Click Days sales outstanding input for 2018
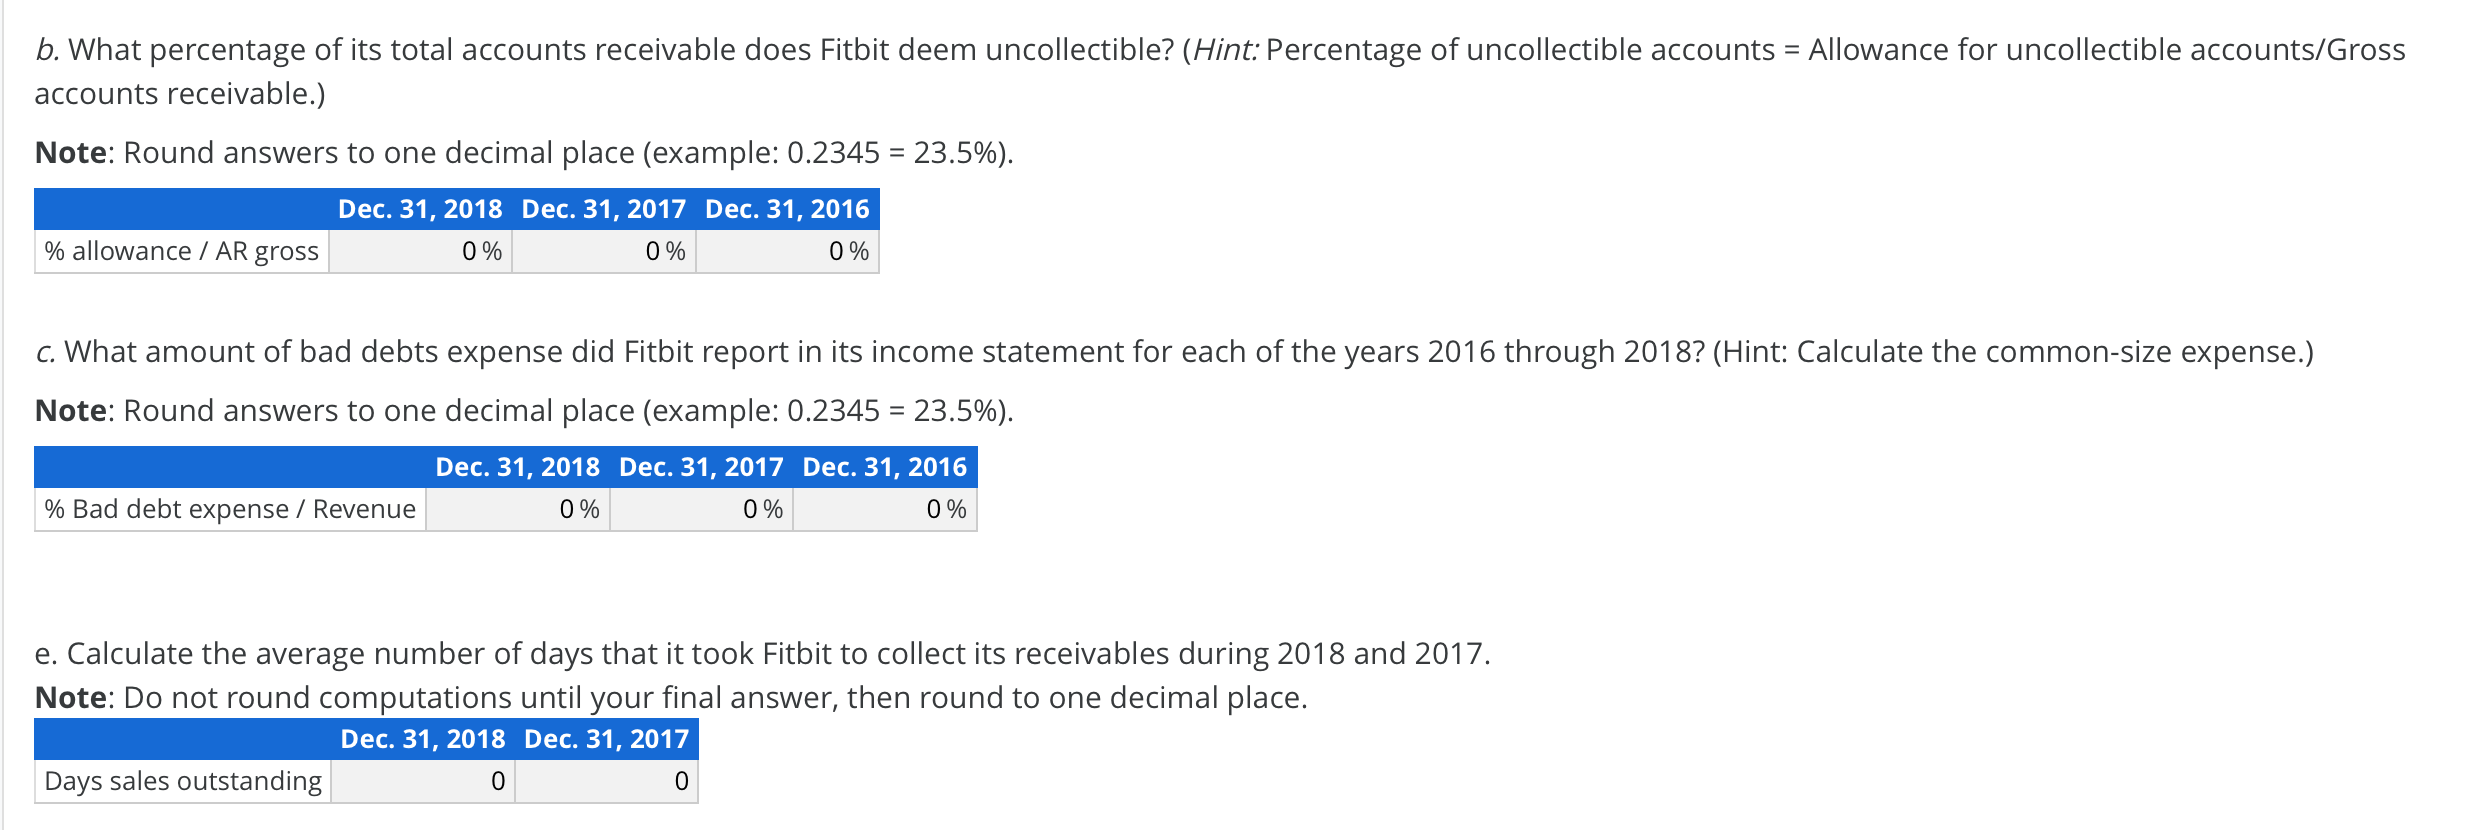Screen dimensions: 2476x830 (423, 781)
